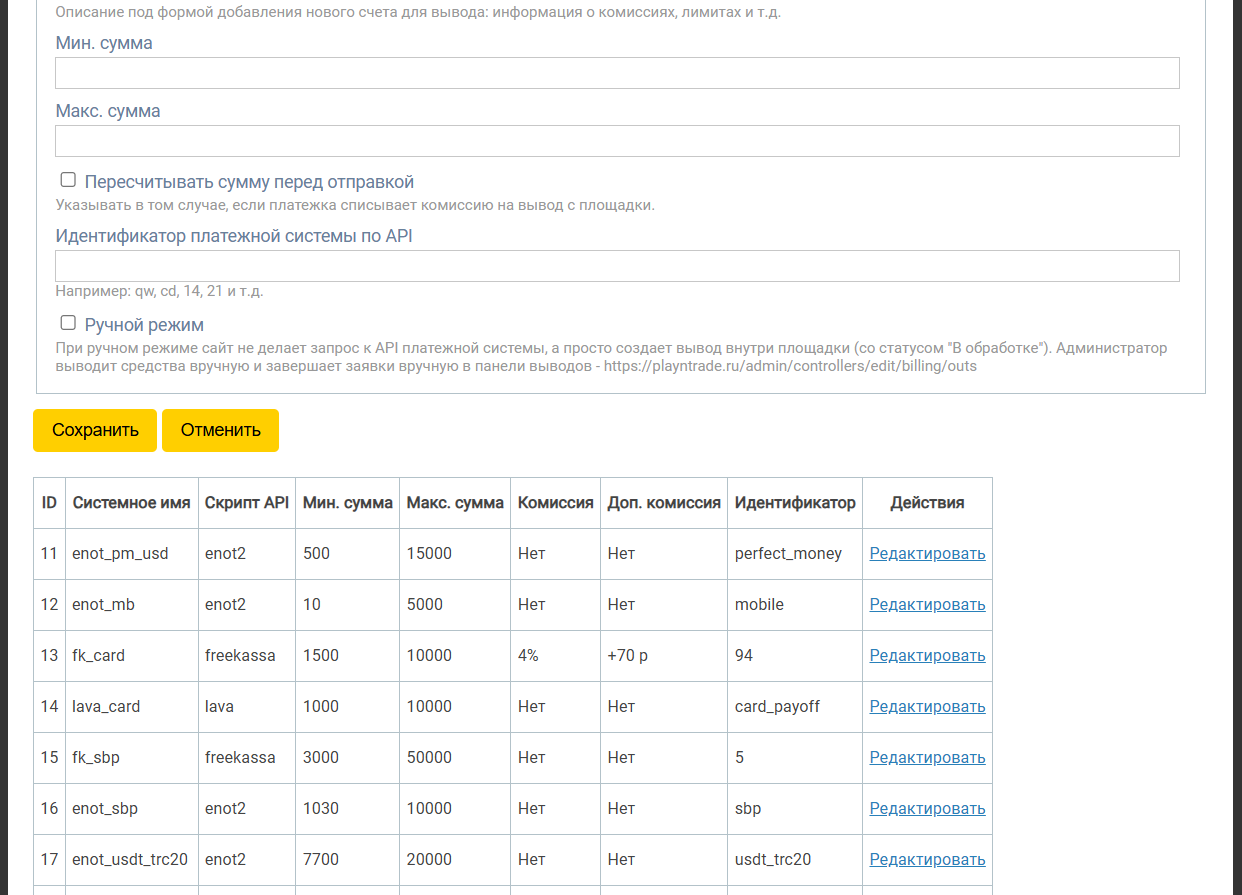Click the Системное имя column header
This screenshot has height=895, width=1242.
(131, 503)
